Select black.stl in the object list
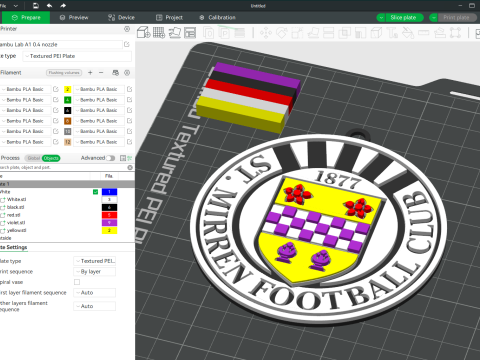This screenshot has width=480, height=360. coord(15,207)
